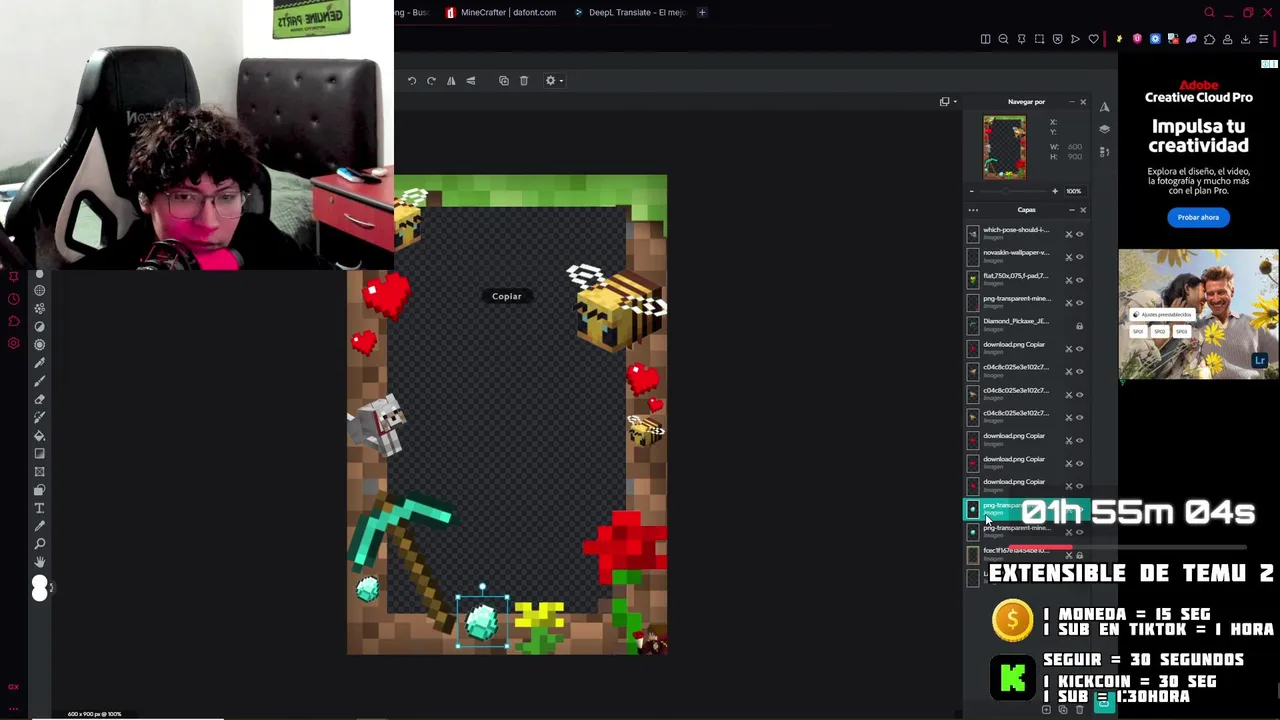Remove the novaskin-wallpaper layer with its X
1280x720 pixels.
coord(1068,257)
